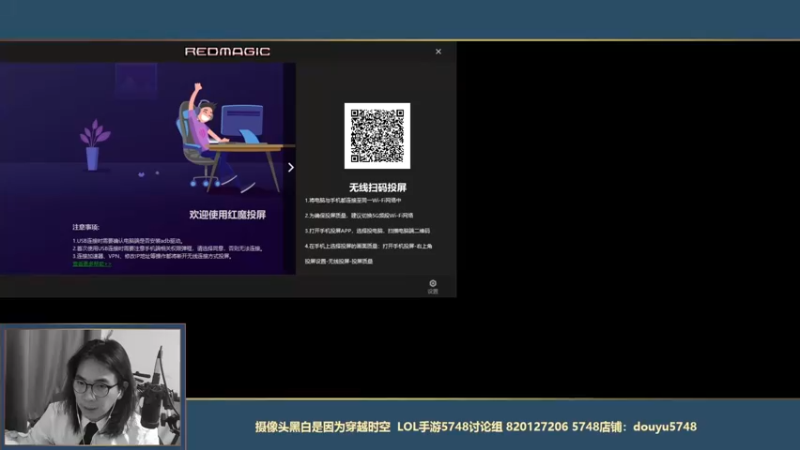Click the bottom banner text with douyu5748
Viewport: 800px width, 450px height.
(476, 427)
